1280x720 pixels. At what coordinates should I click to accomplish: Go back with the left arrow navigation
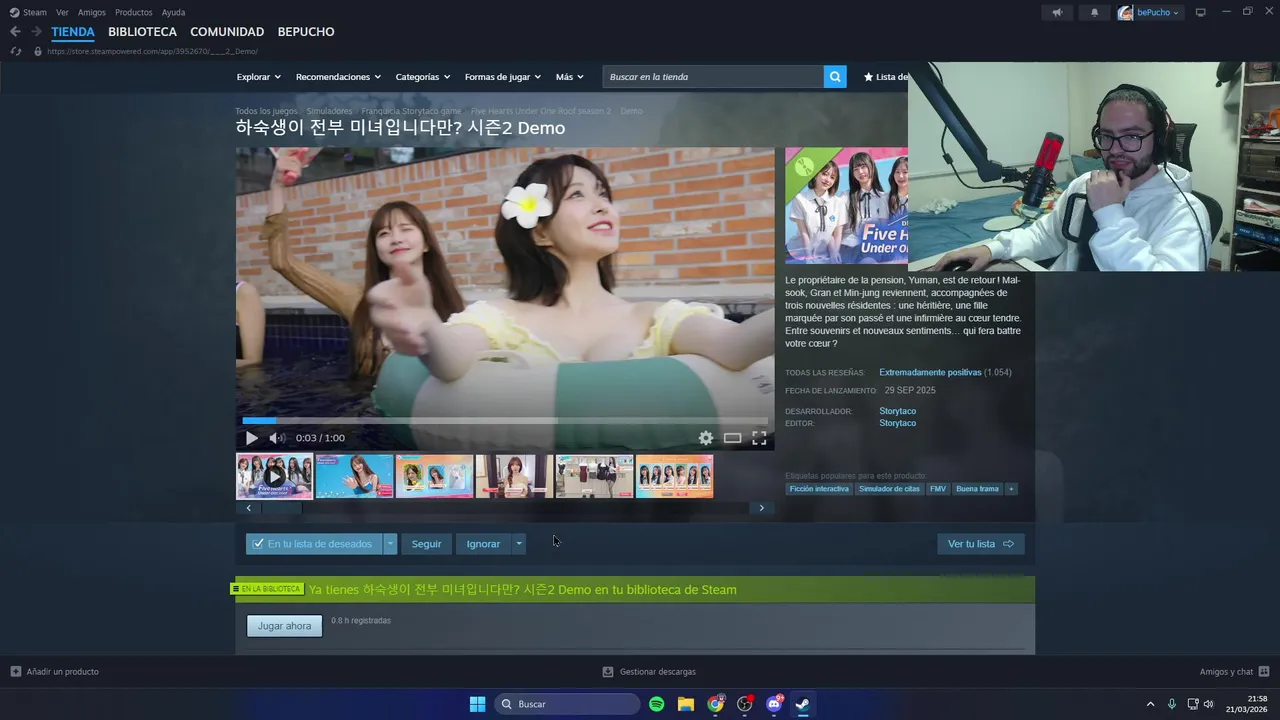(15, 32)
